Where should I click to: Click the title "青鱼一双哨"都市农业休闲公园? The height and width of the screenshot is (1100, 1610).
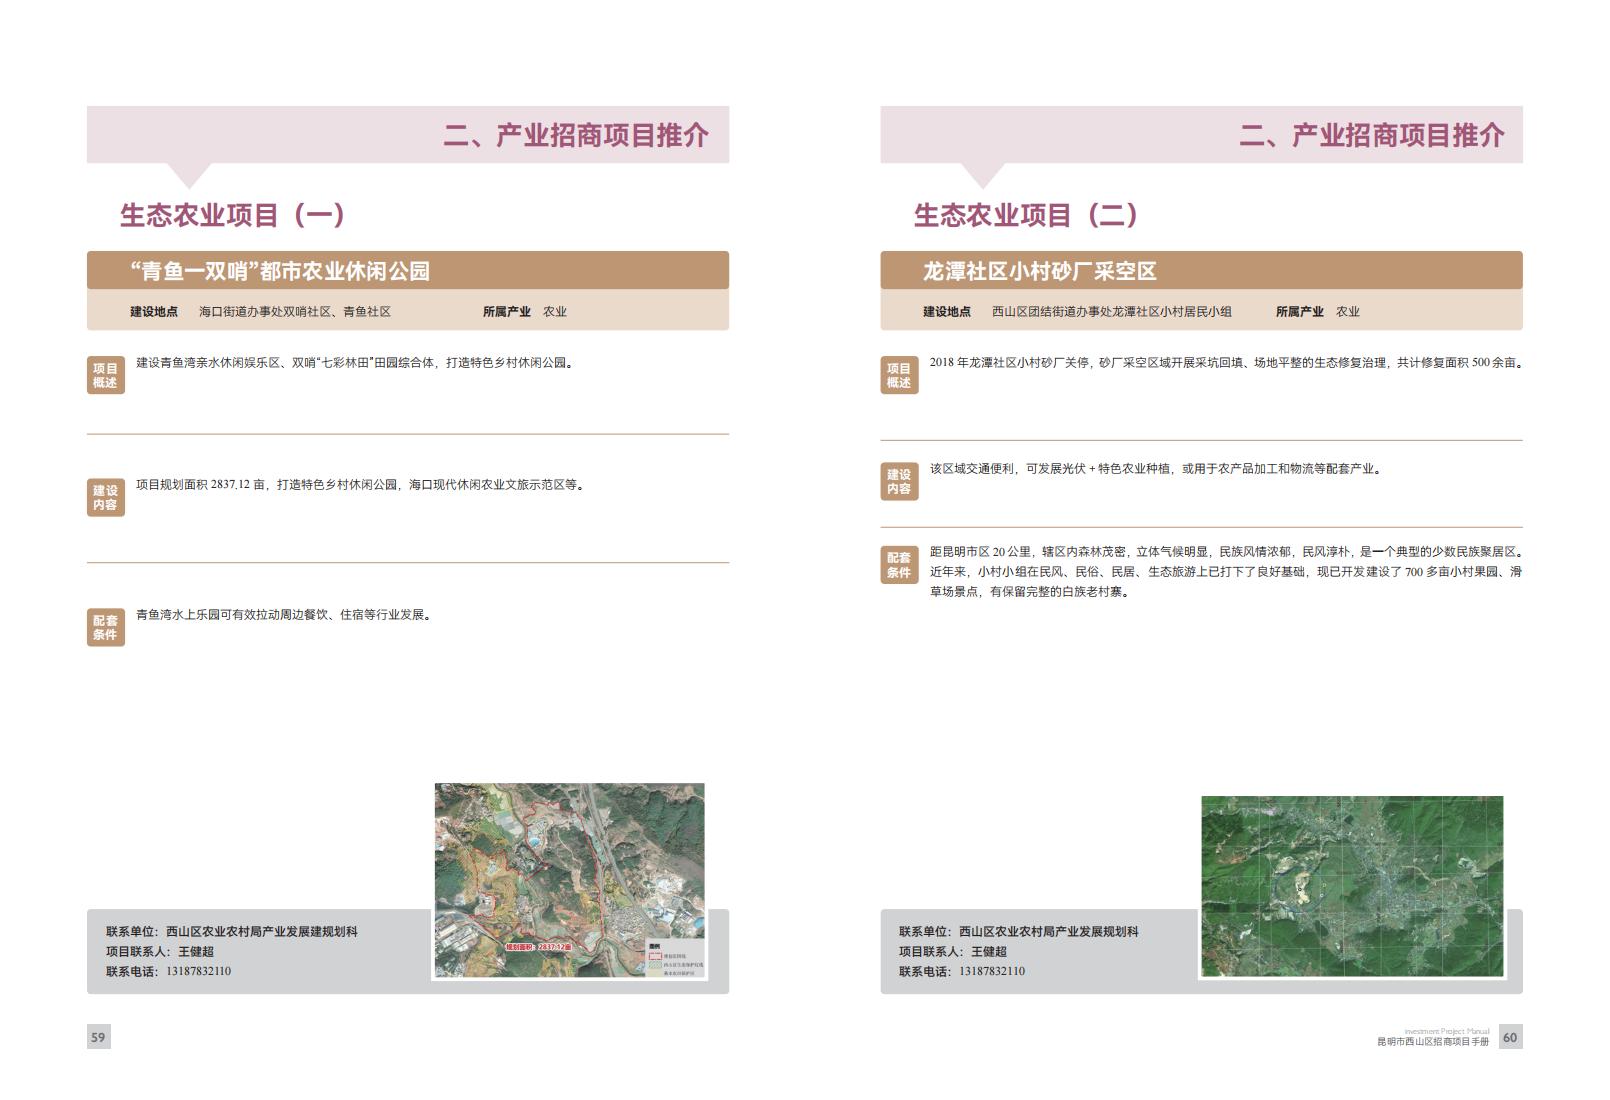coord(280,271)
